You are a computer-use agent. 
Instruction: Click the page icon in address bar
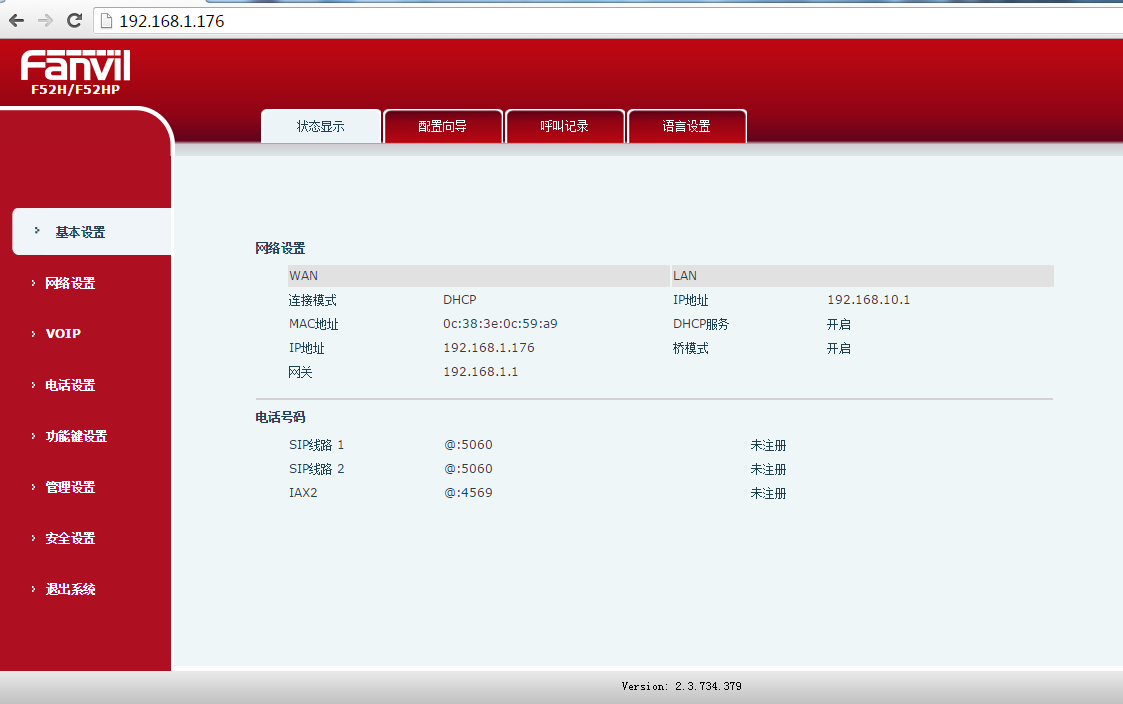click(106, 21)
